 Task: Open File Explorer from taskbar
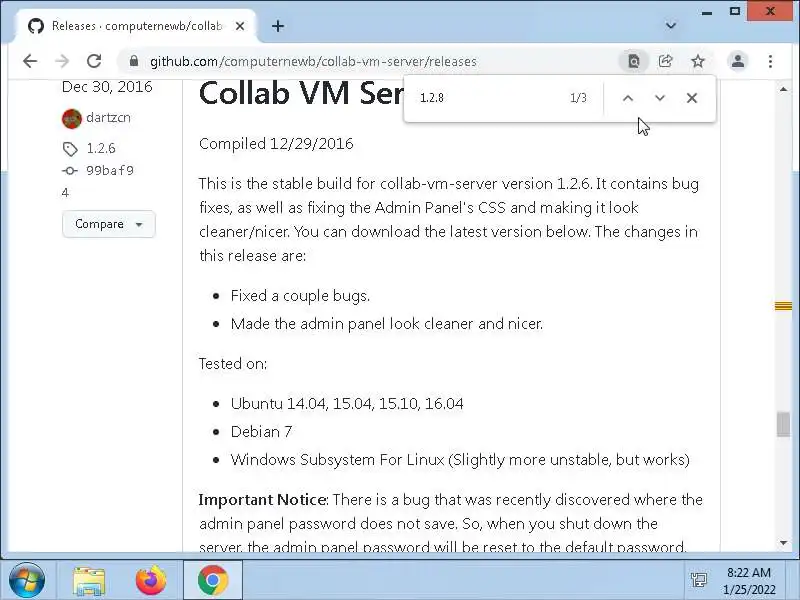tap(89, 581)
